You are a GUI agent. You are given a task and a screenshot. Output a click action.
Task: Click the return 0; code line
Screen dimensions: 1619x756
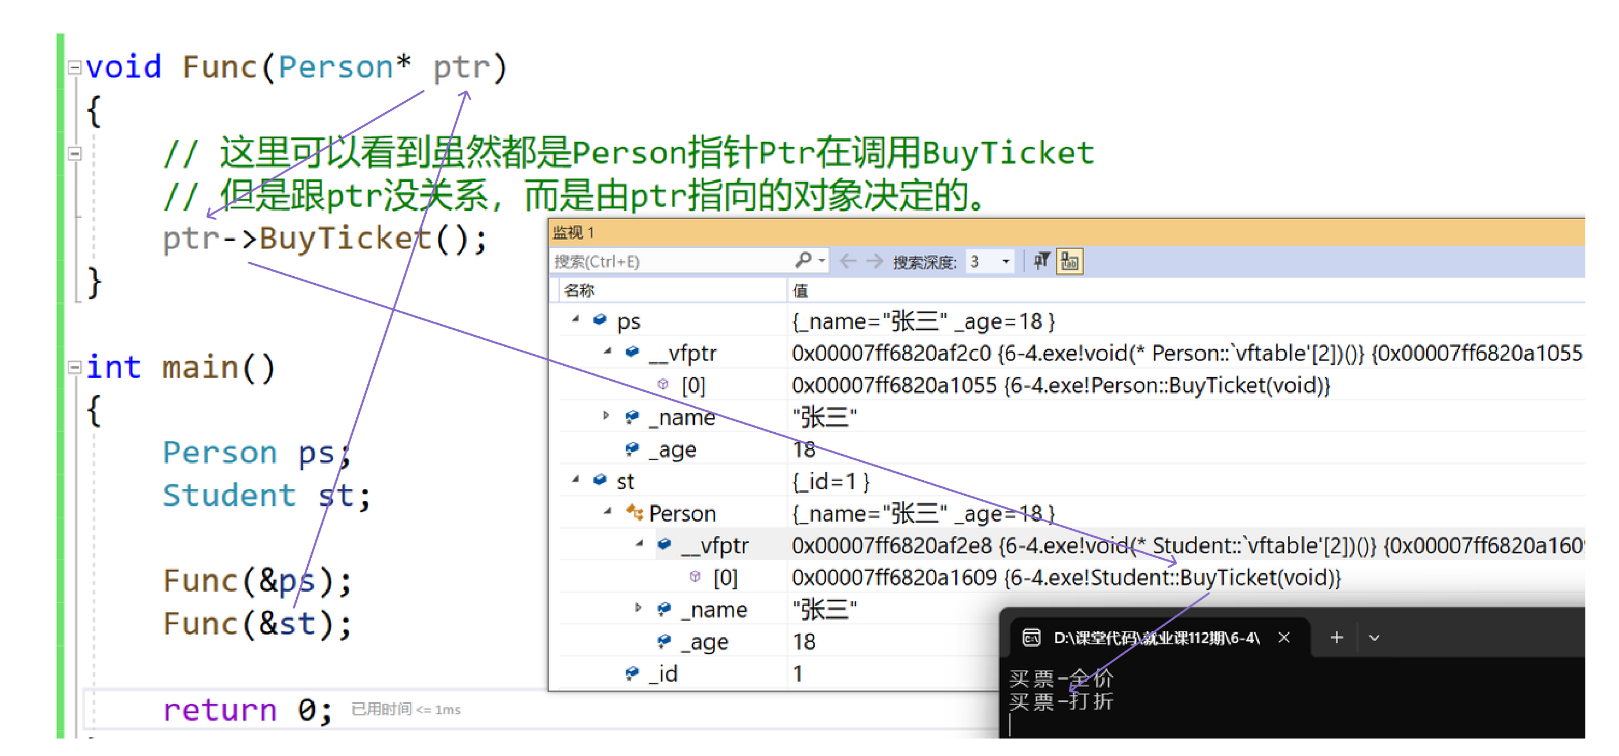[x=247, y=710]
